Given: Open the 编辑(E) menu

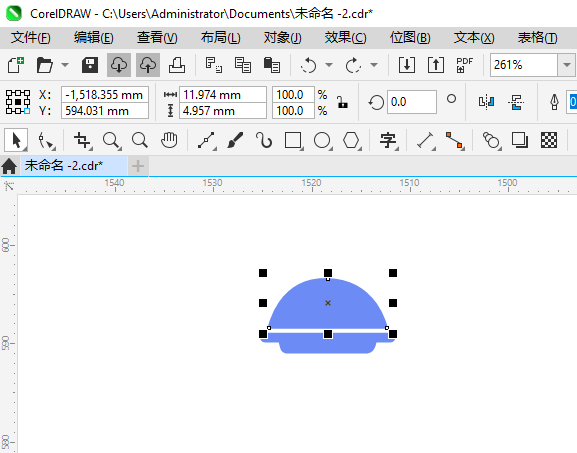Looking at the screenshot, I should pyautogui.click(x=93, y=38).
